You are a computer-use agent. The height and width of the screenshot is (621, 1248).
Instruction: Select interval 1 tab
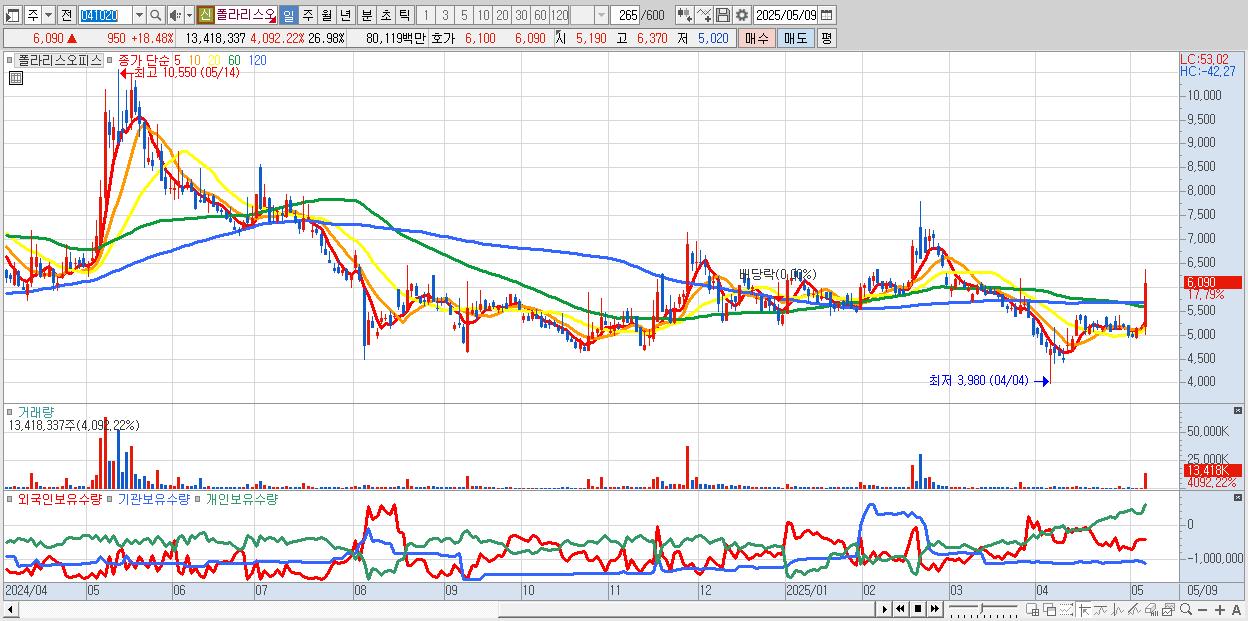(425, 15)
